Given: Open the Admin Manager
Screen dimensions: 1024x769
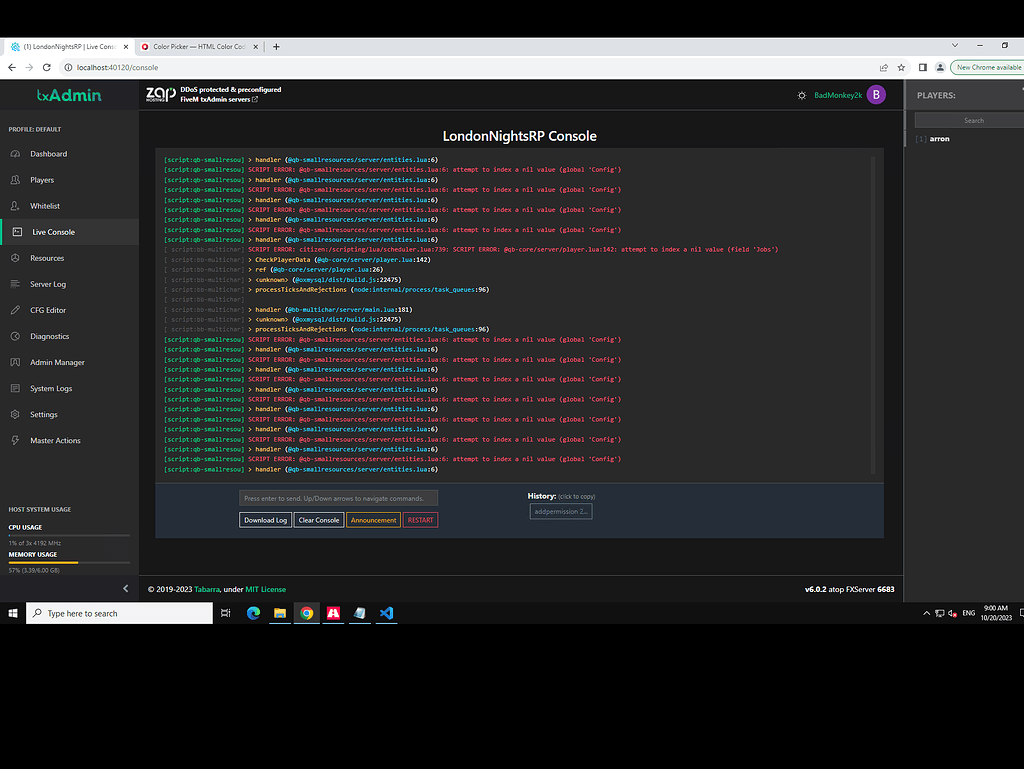Looking at the screenshot, I should pos(55,362).
